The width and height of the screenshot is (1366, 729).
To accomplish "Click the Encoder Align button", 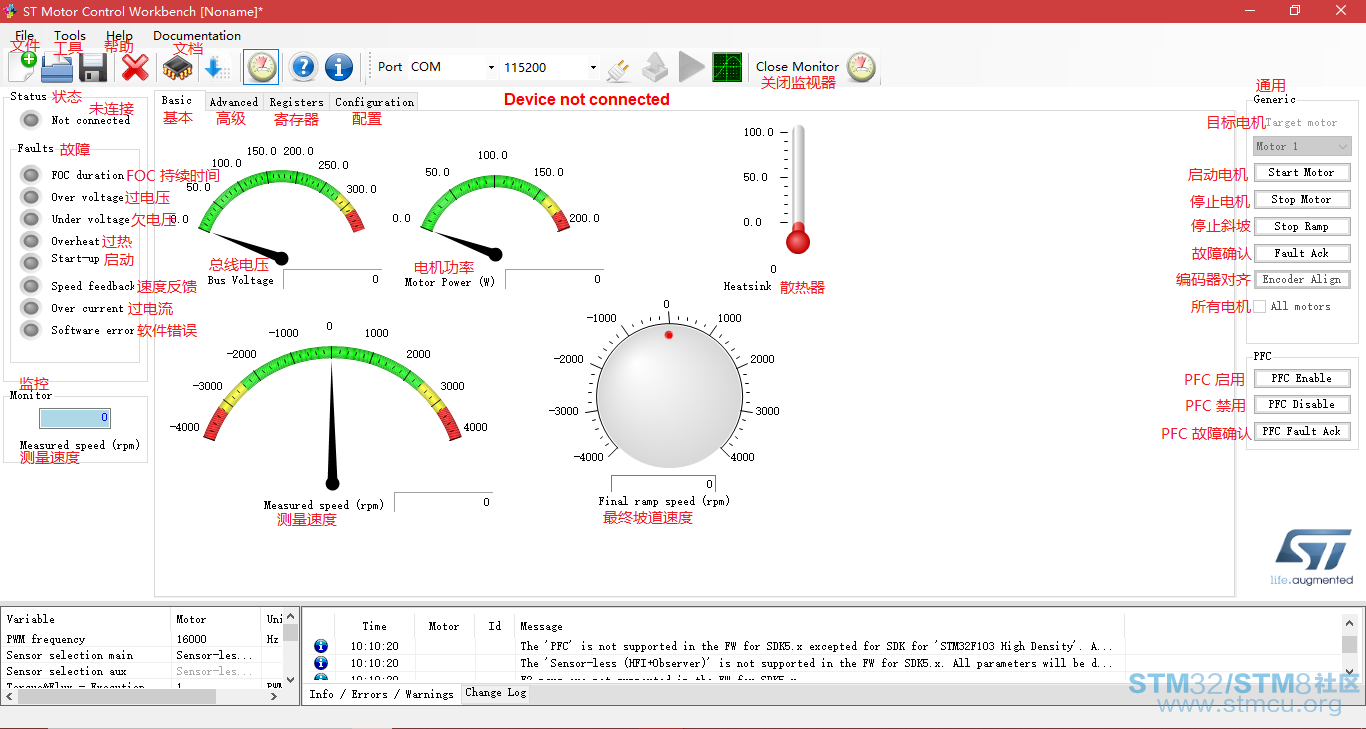I will (x=1302, y=280).
